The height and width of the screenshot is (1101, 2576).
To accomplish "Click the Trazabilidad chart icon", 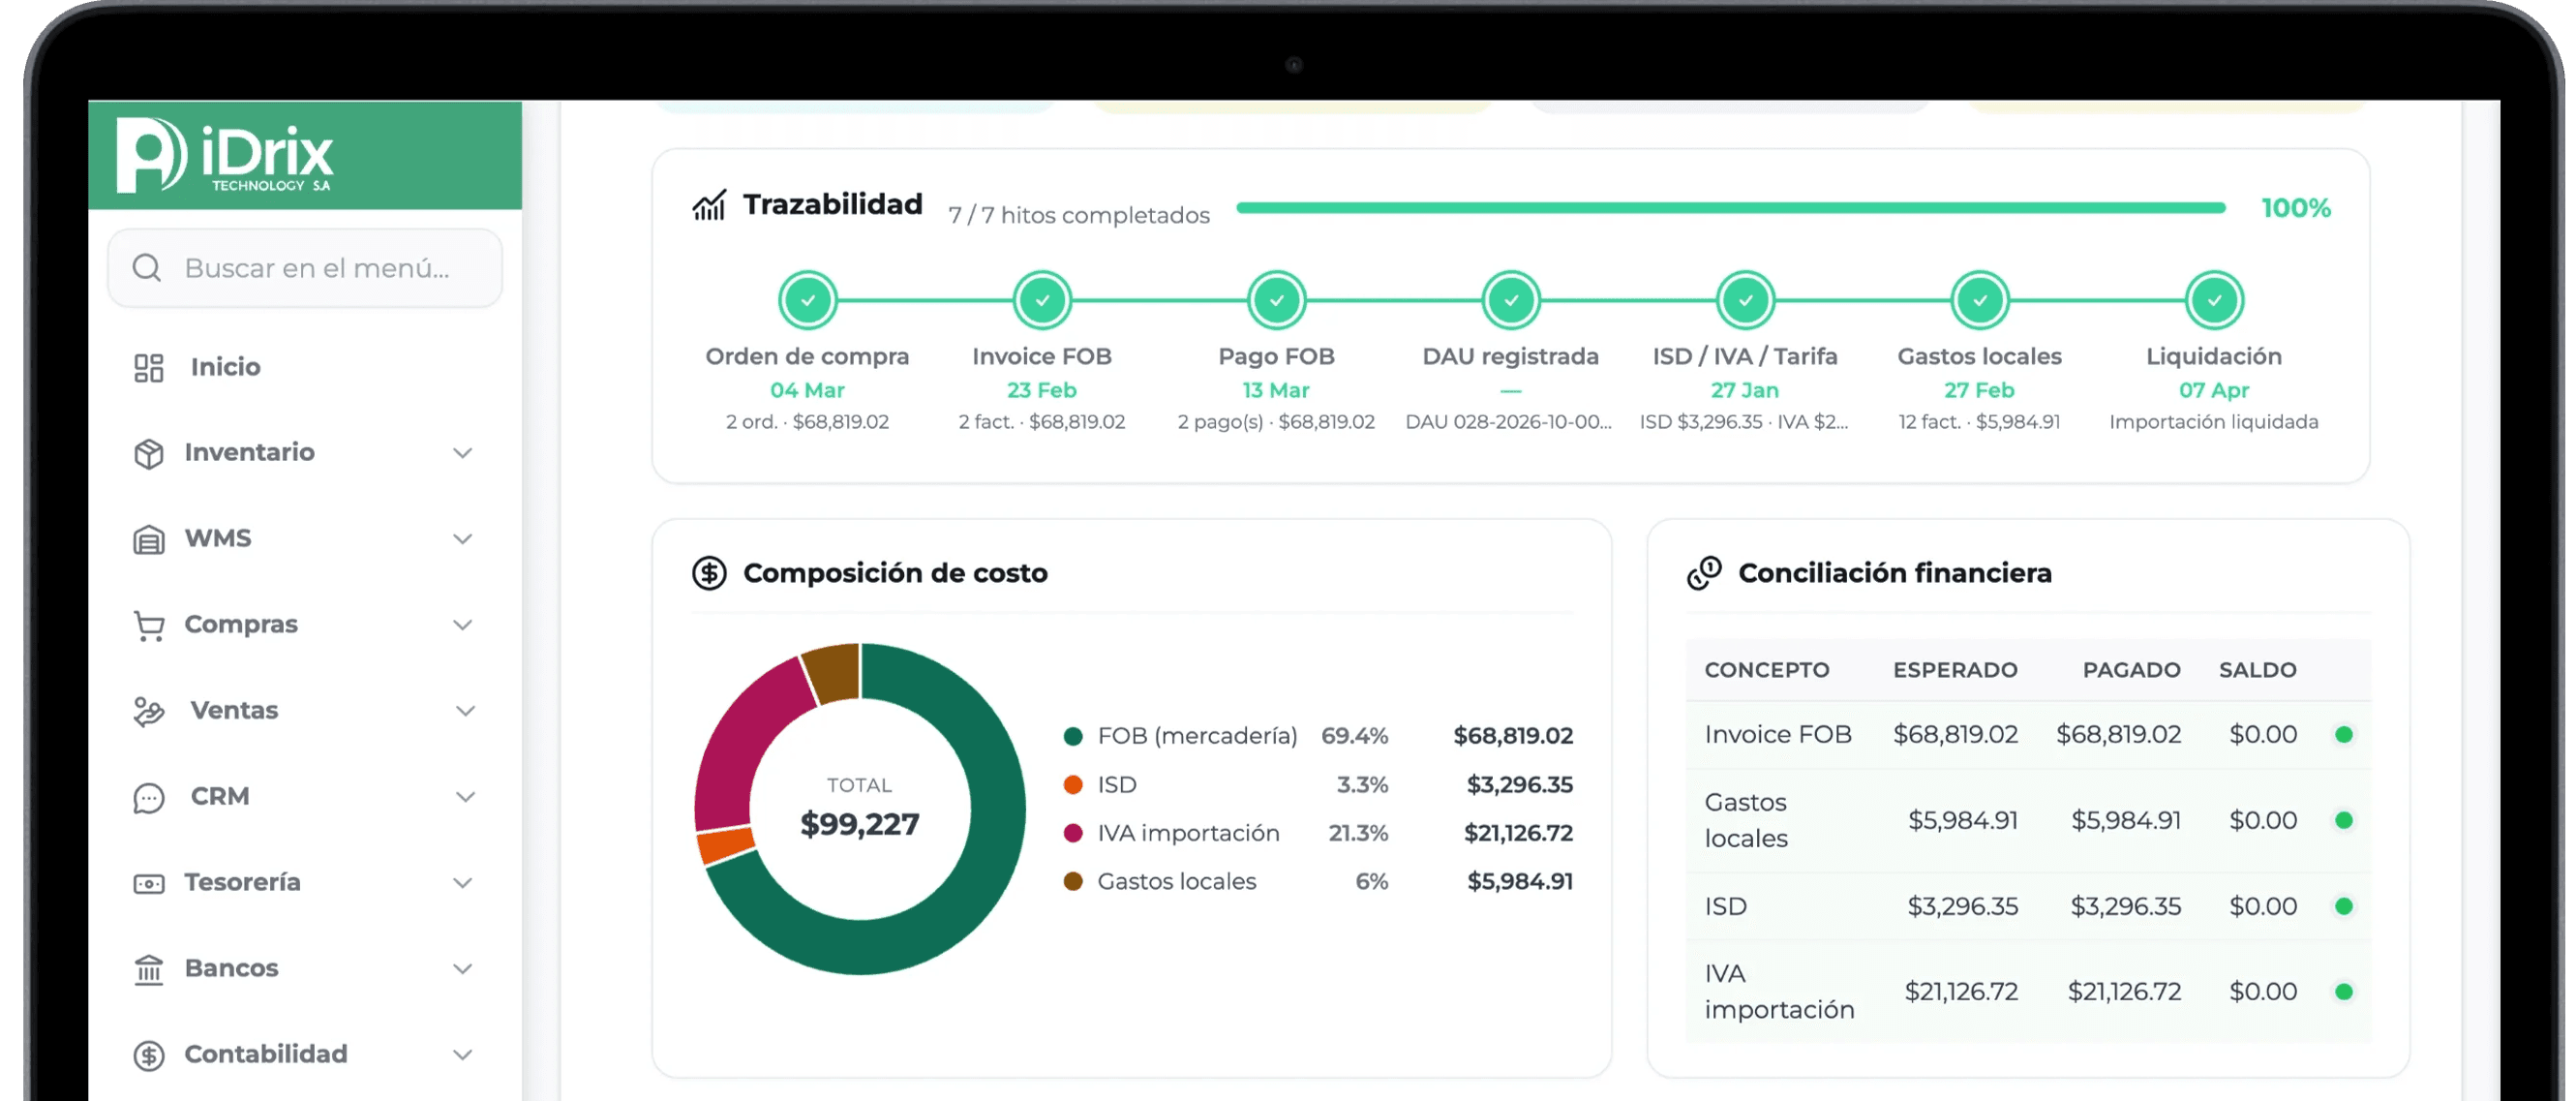I will (709, 206).
